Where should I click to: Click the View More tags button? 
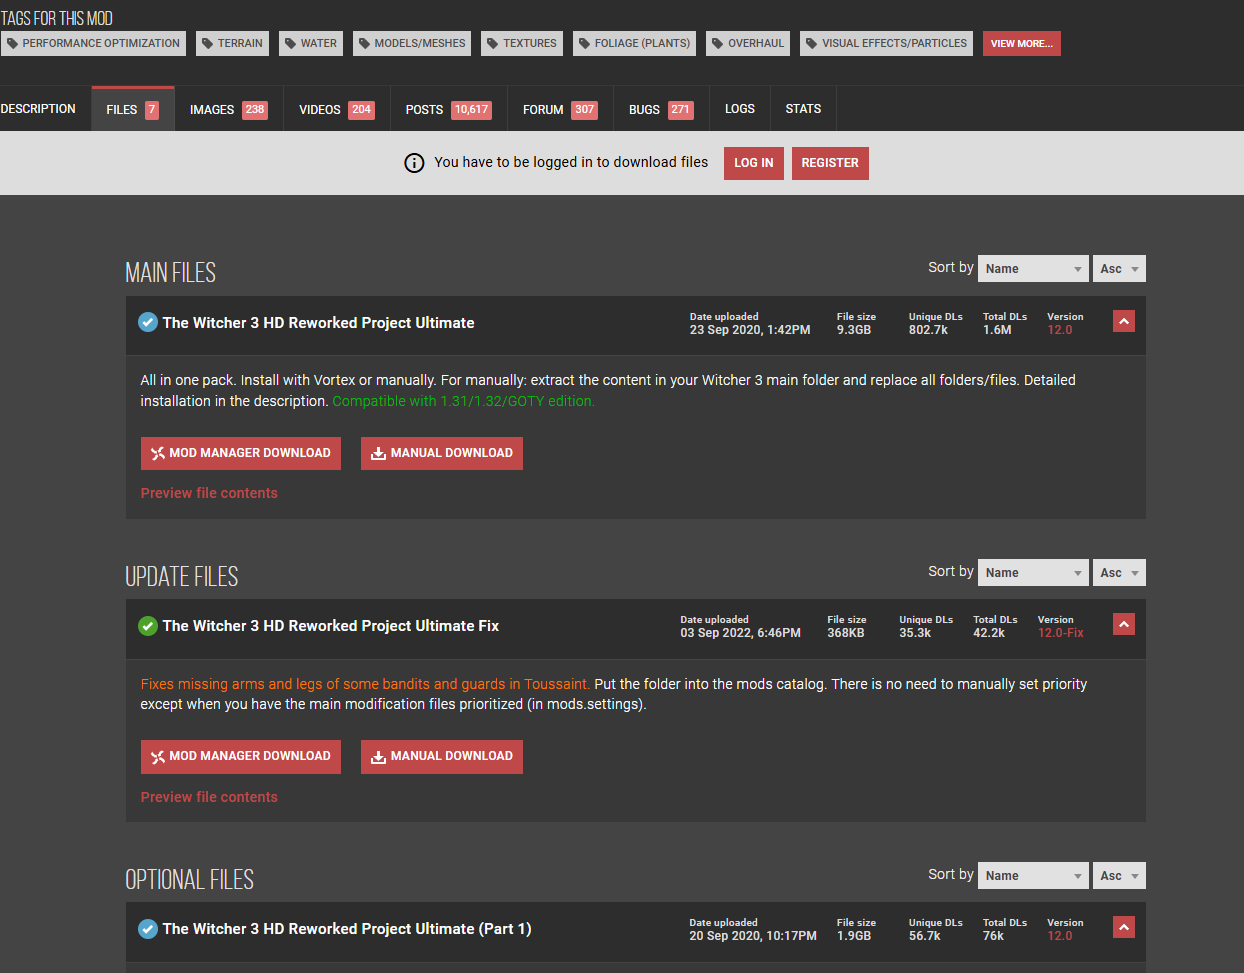[x=1021, y=43]
